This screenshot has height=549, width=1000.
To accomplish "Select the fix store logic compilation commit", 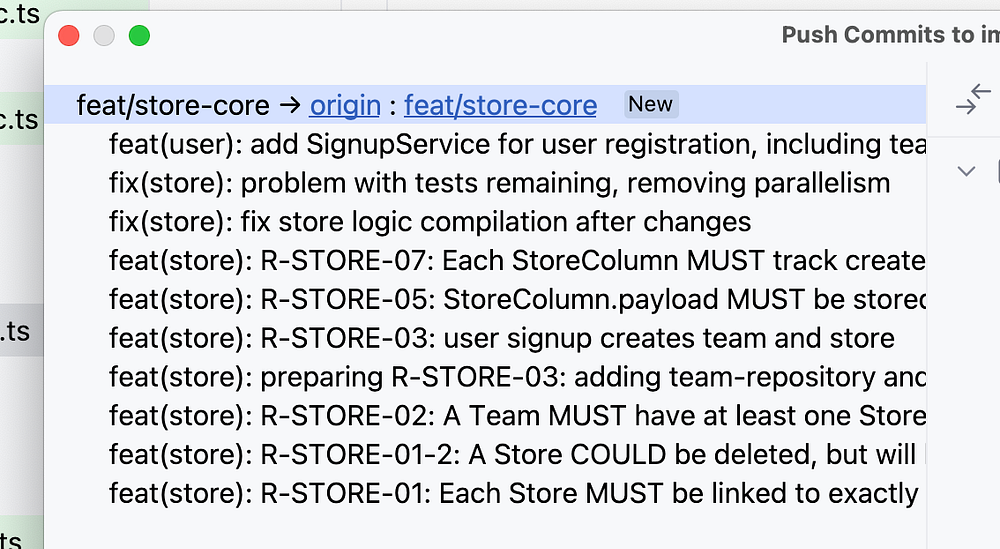I will click(430, 221).
